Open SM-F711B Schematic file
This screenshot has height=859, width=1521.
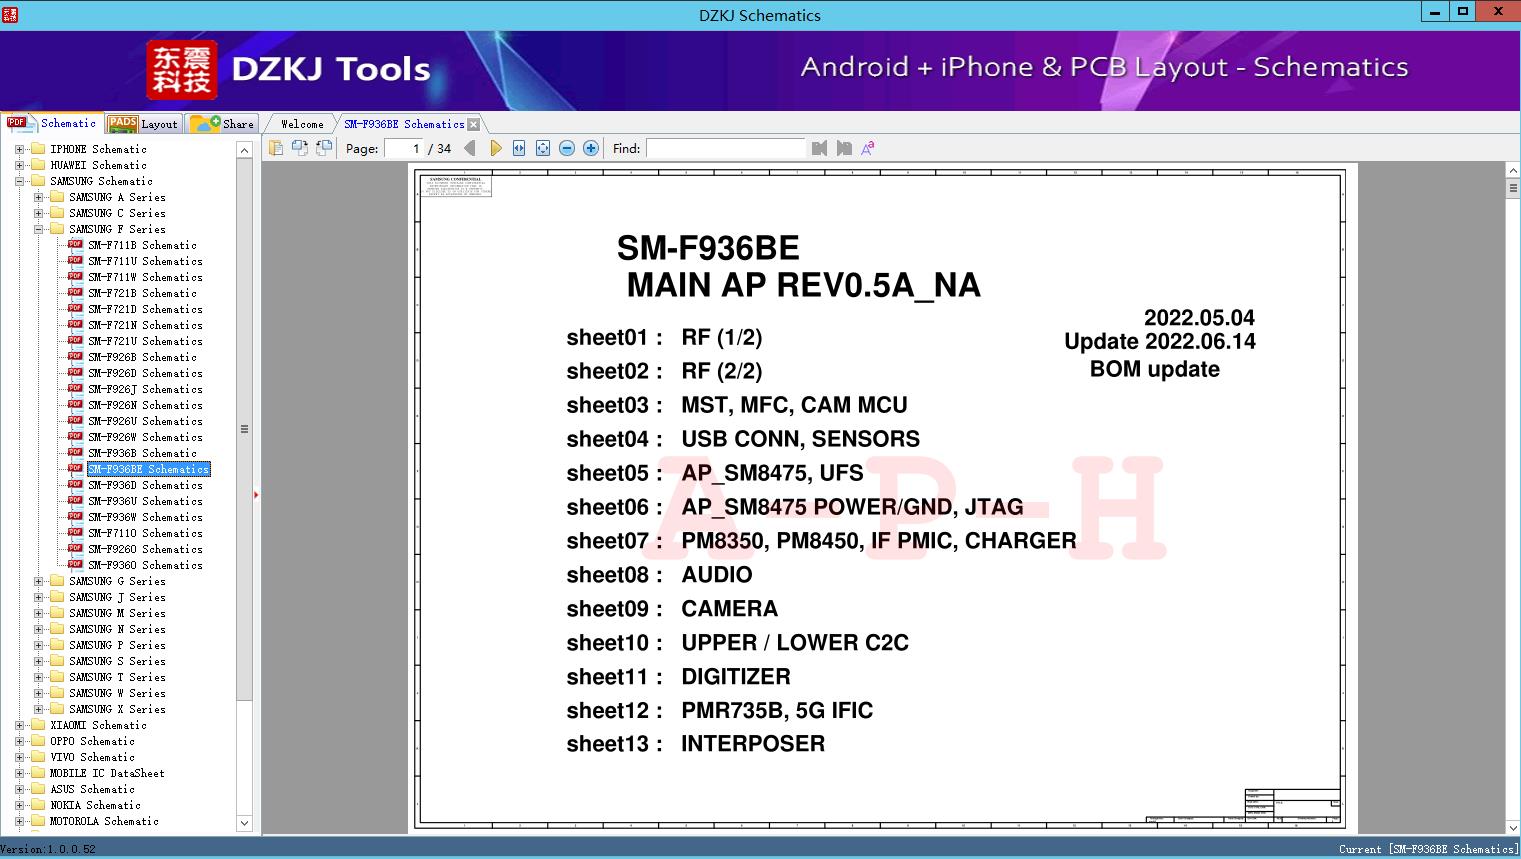(142, 245)
